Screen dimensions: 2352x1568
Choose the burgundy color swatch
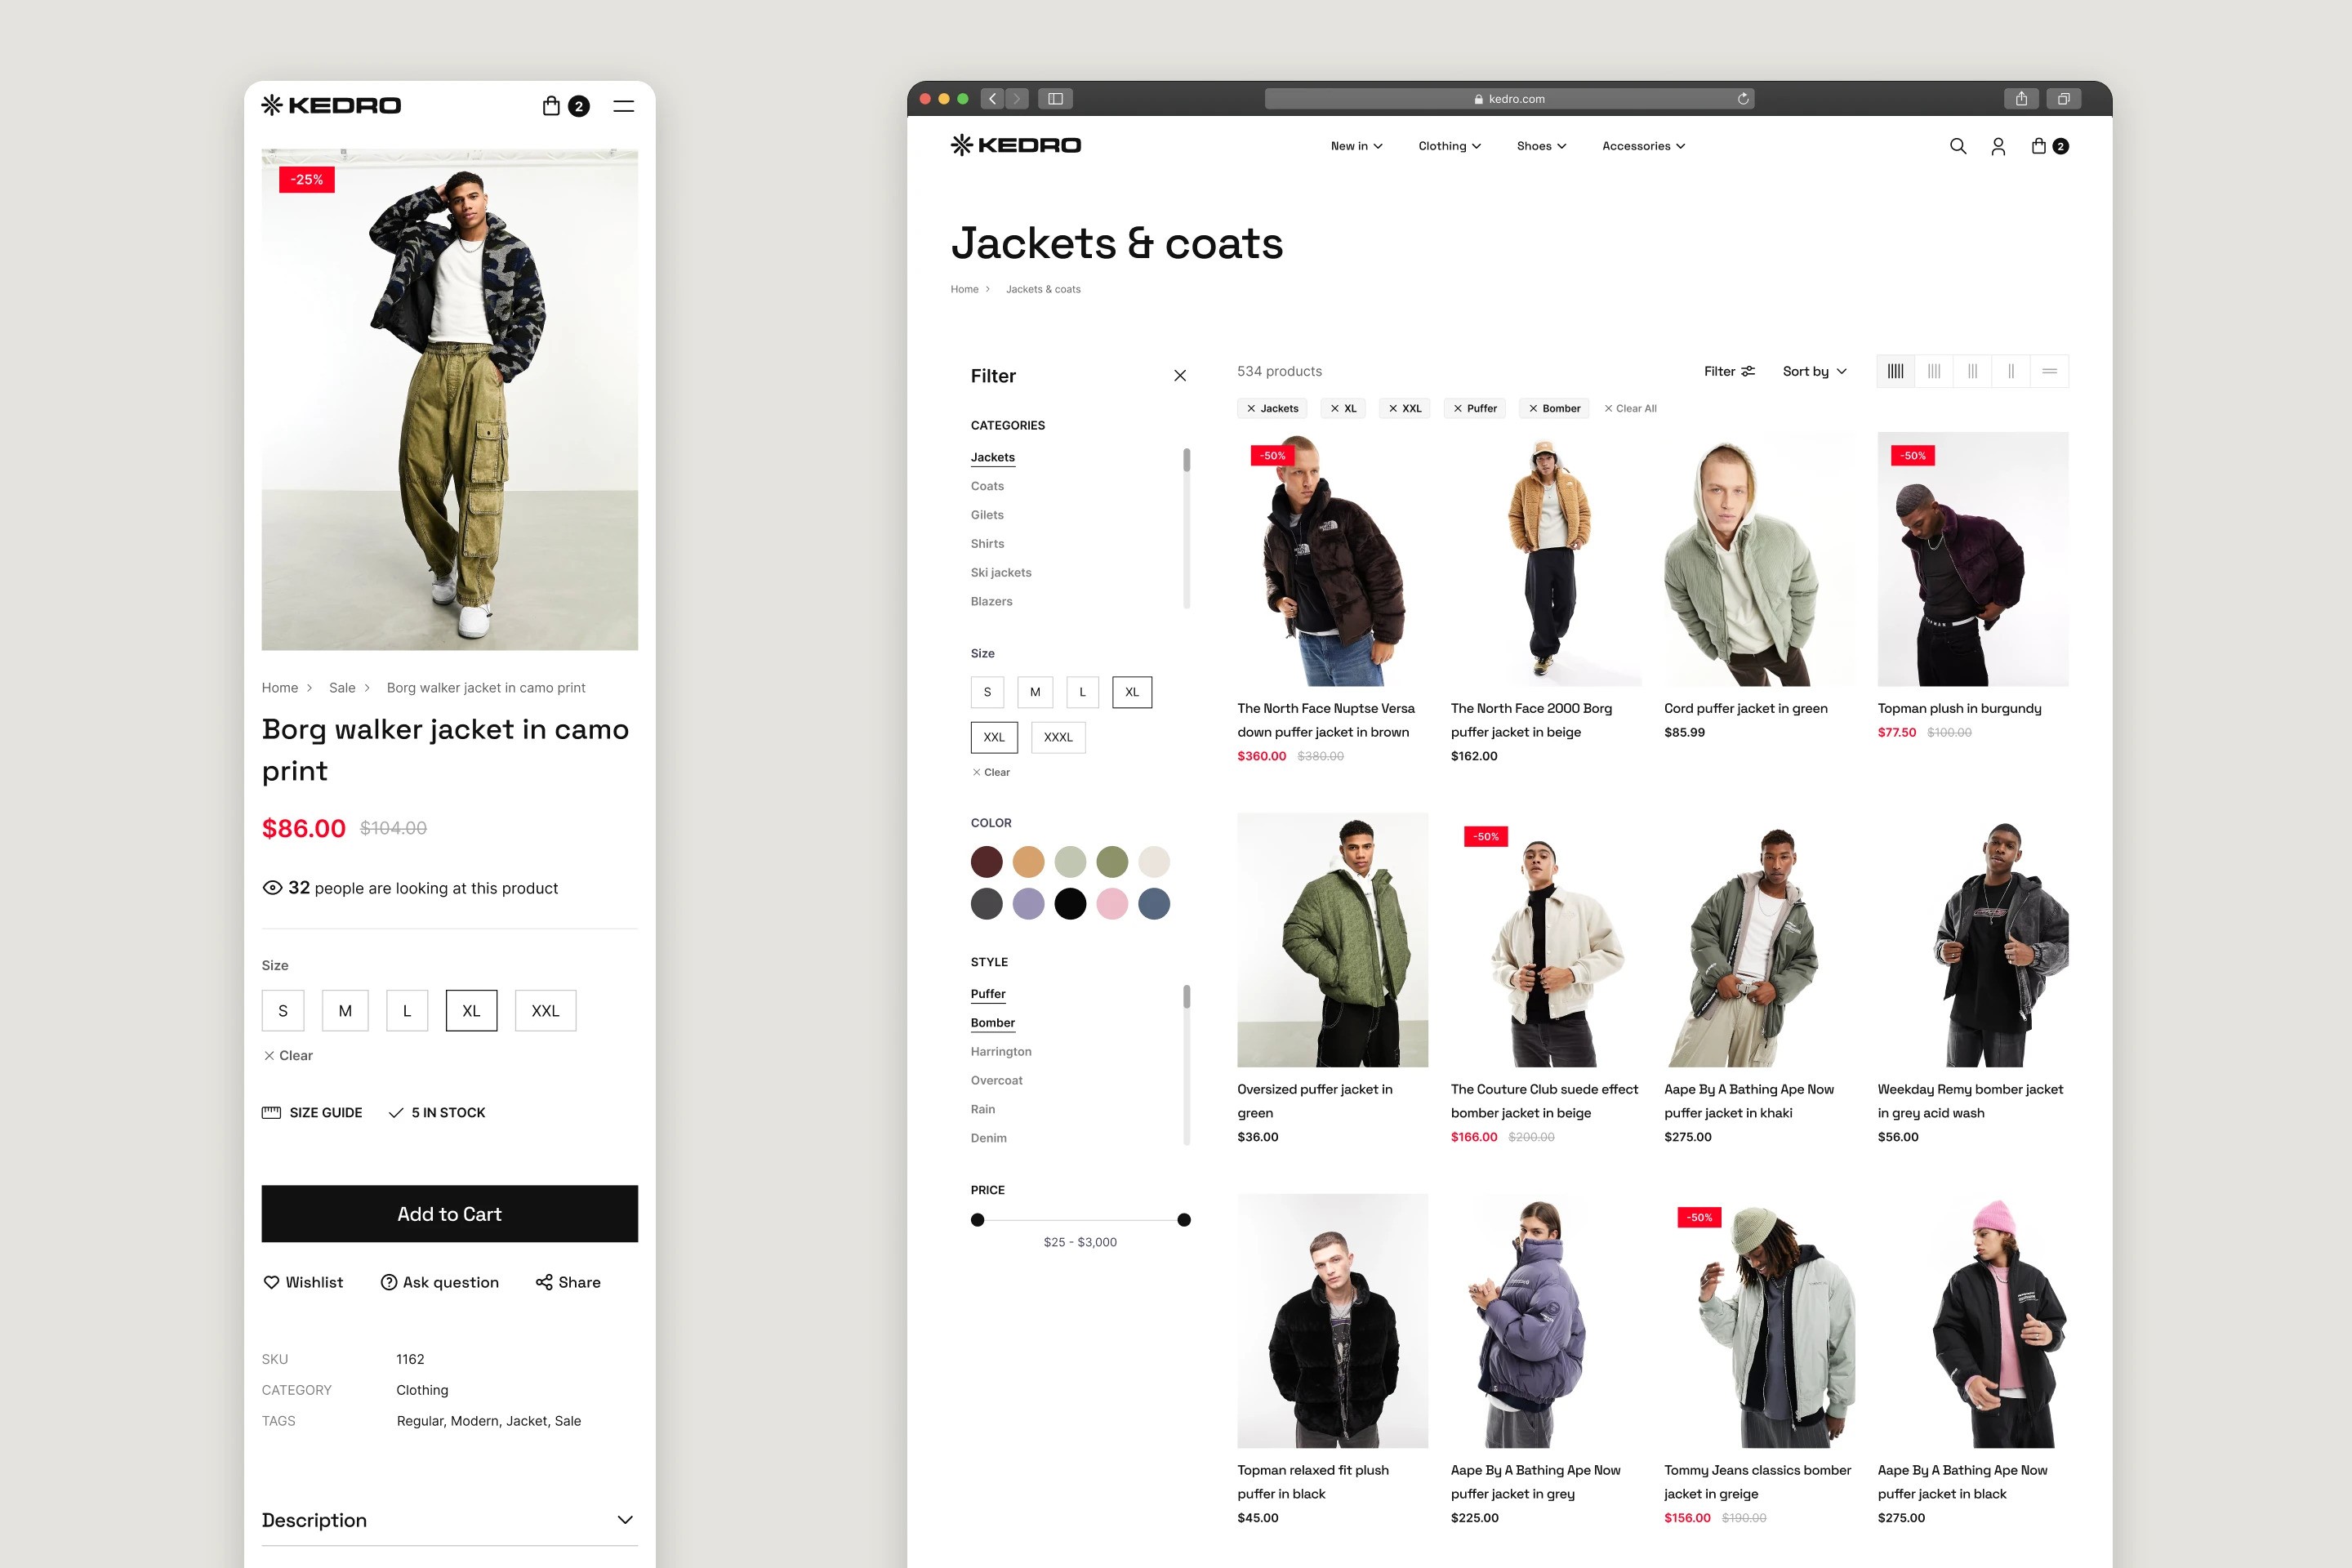(986, 862)
